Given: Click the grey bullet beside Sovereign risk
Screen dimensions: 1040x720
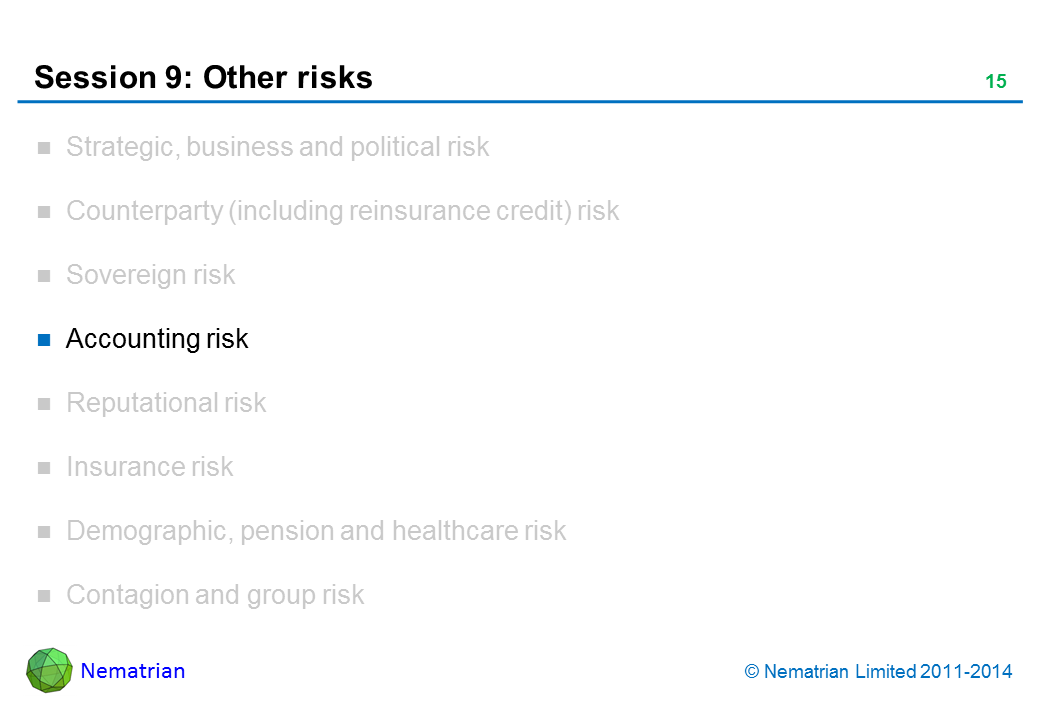Looking at the screenshot, I should click(x=44, y=276).
